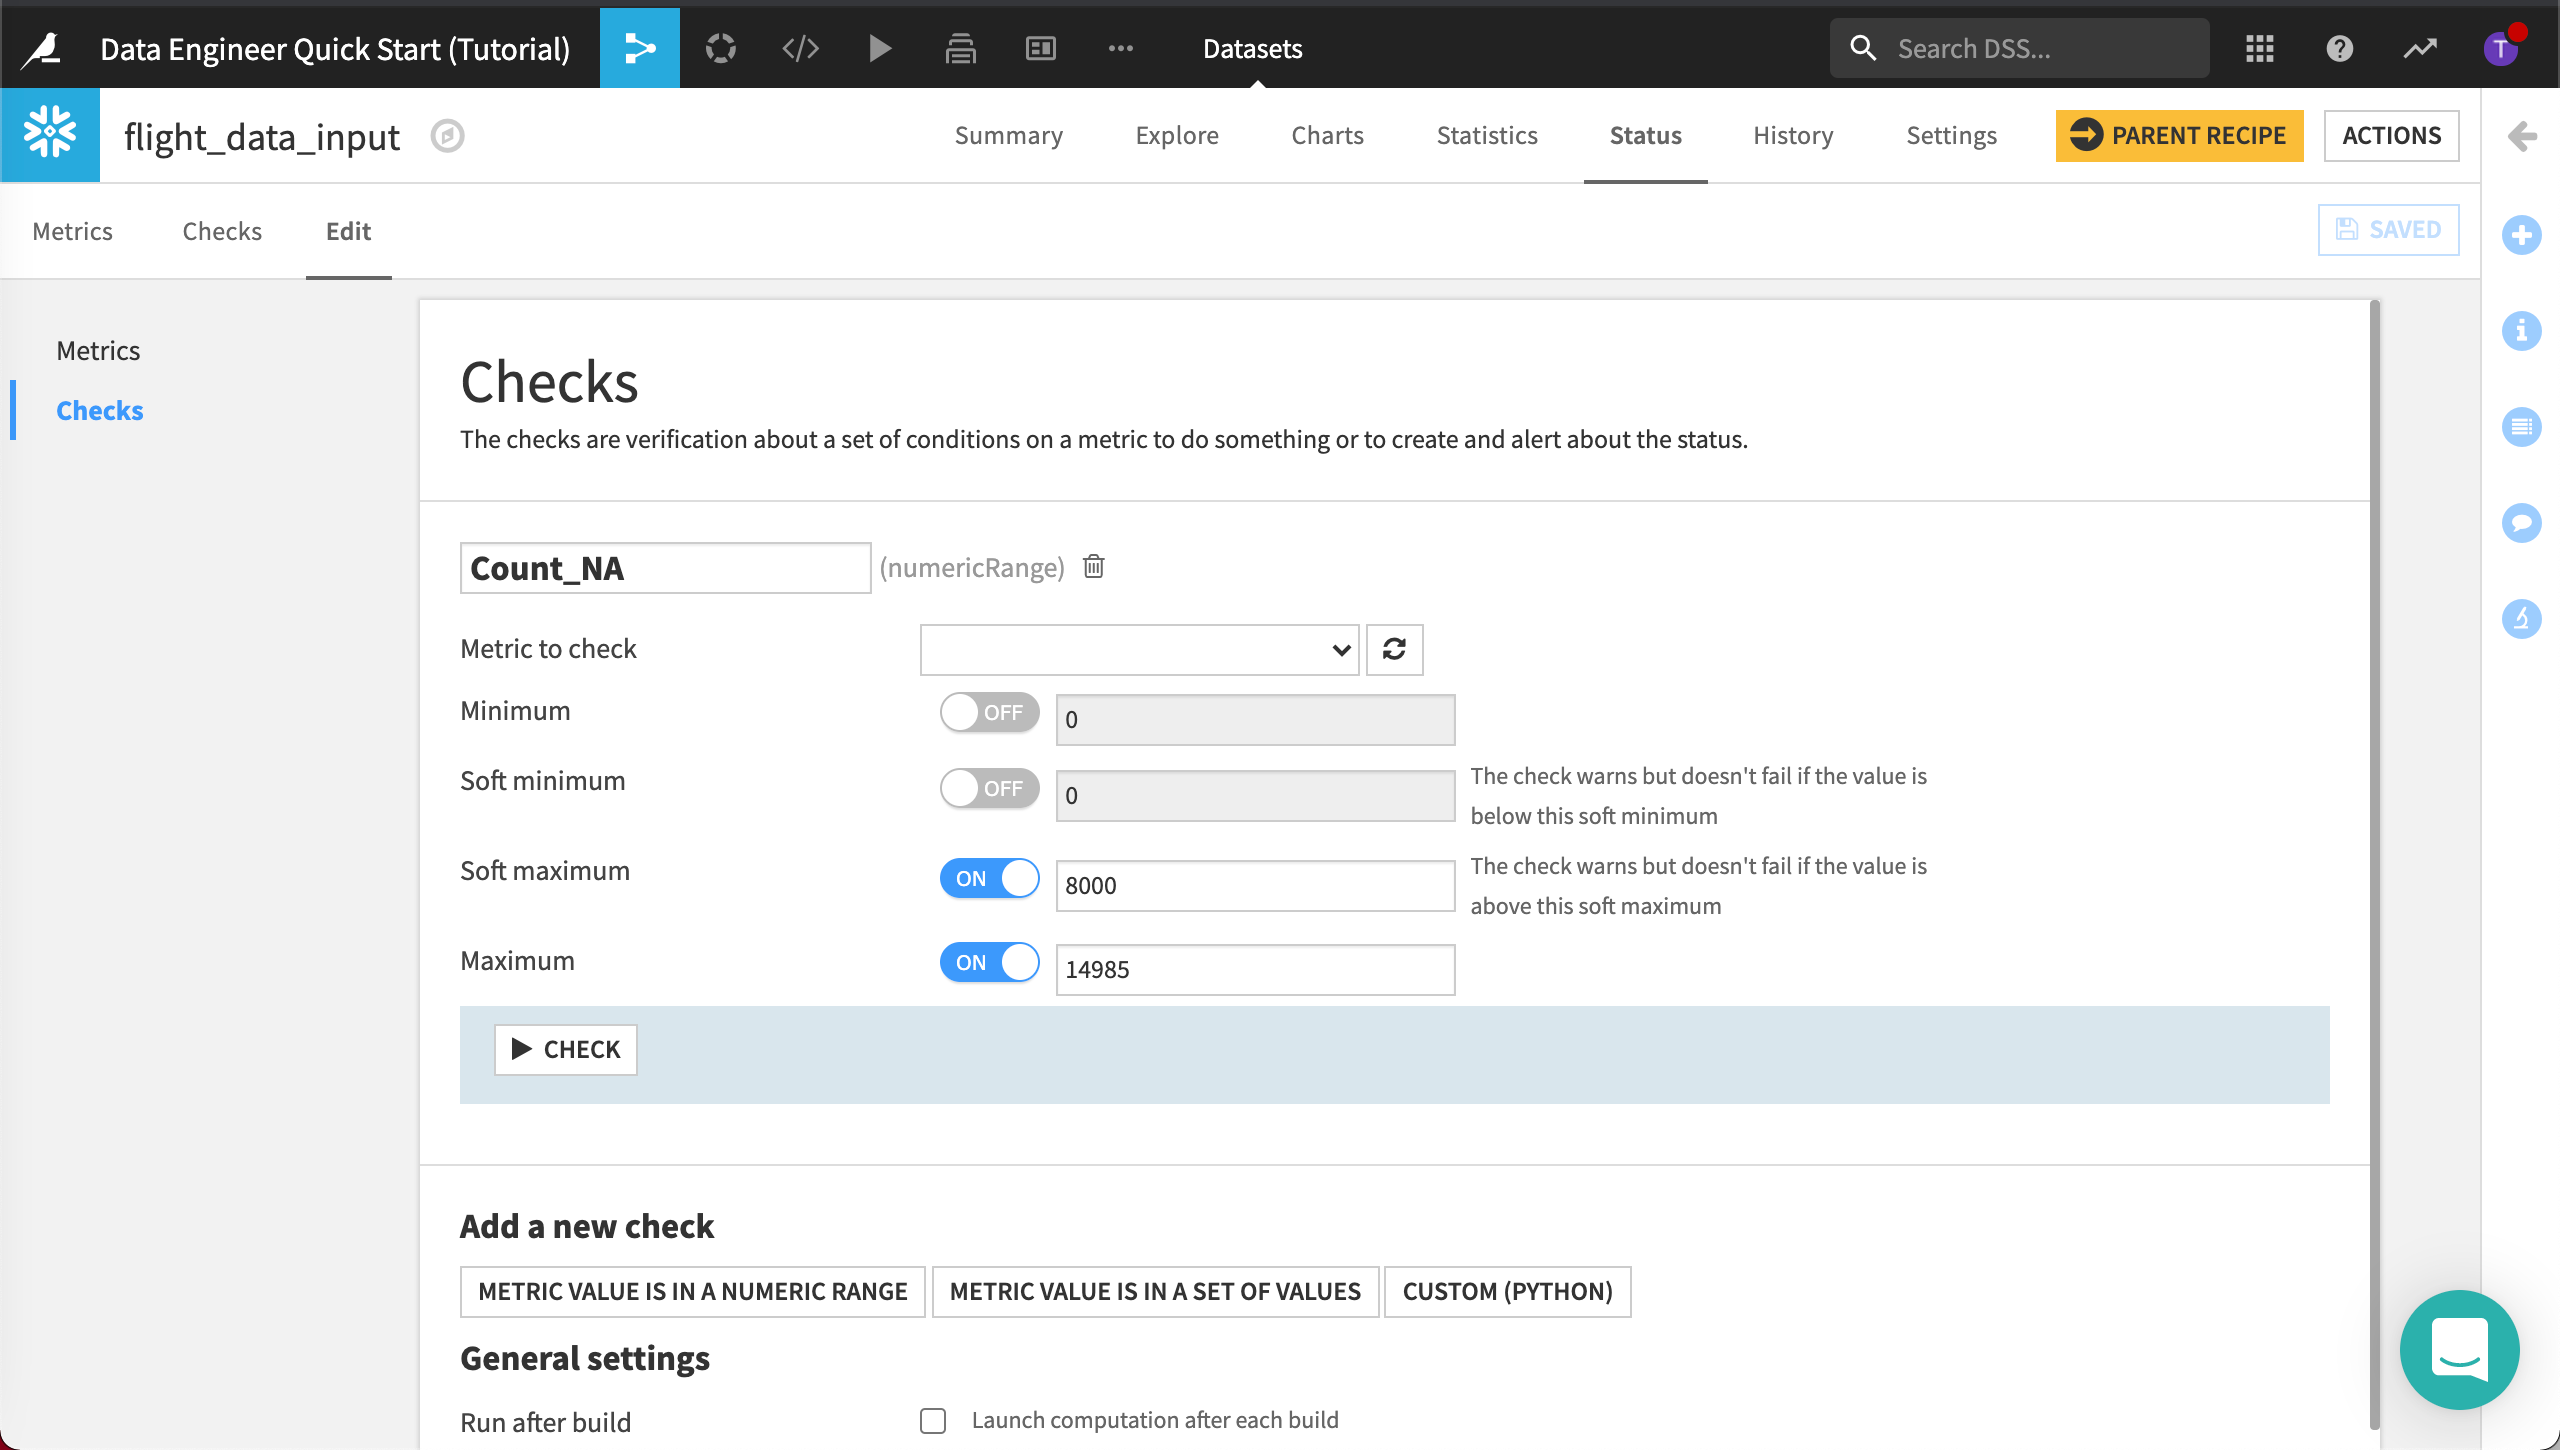Switch to the Summary tab
The width and height of the screenshot is (2560, 1450).
[1009, 135]
